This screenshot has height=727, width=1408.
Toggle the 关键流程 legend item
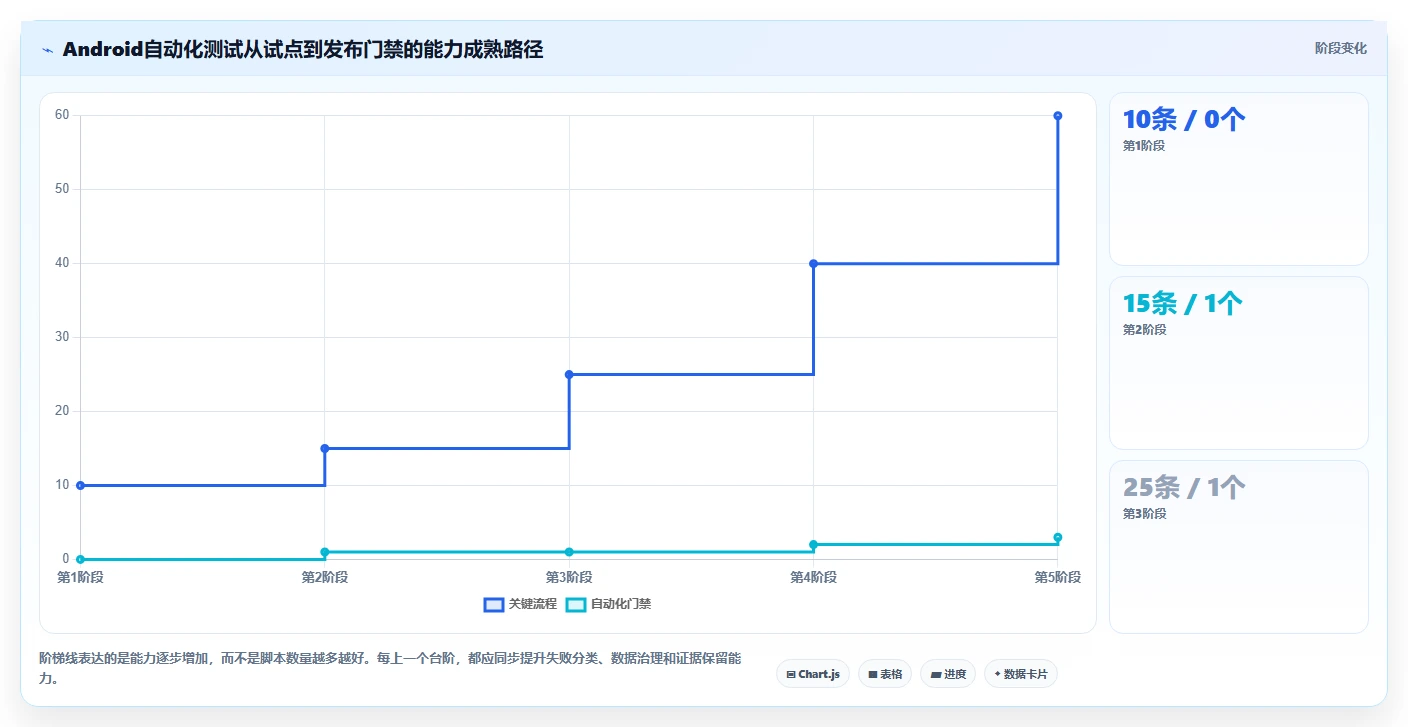520,604
